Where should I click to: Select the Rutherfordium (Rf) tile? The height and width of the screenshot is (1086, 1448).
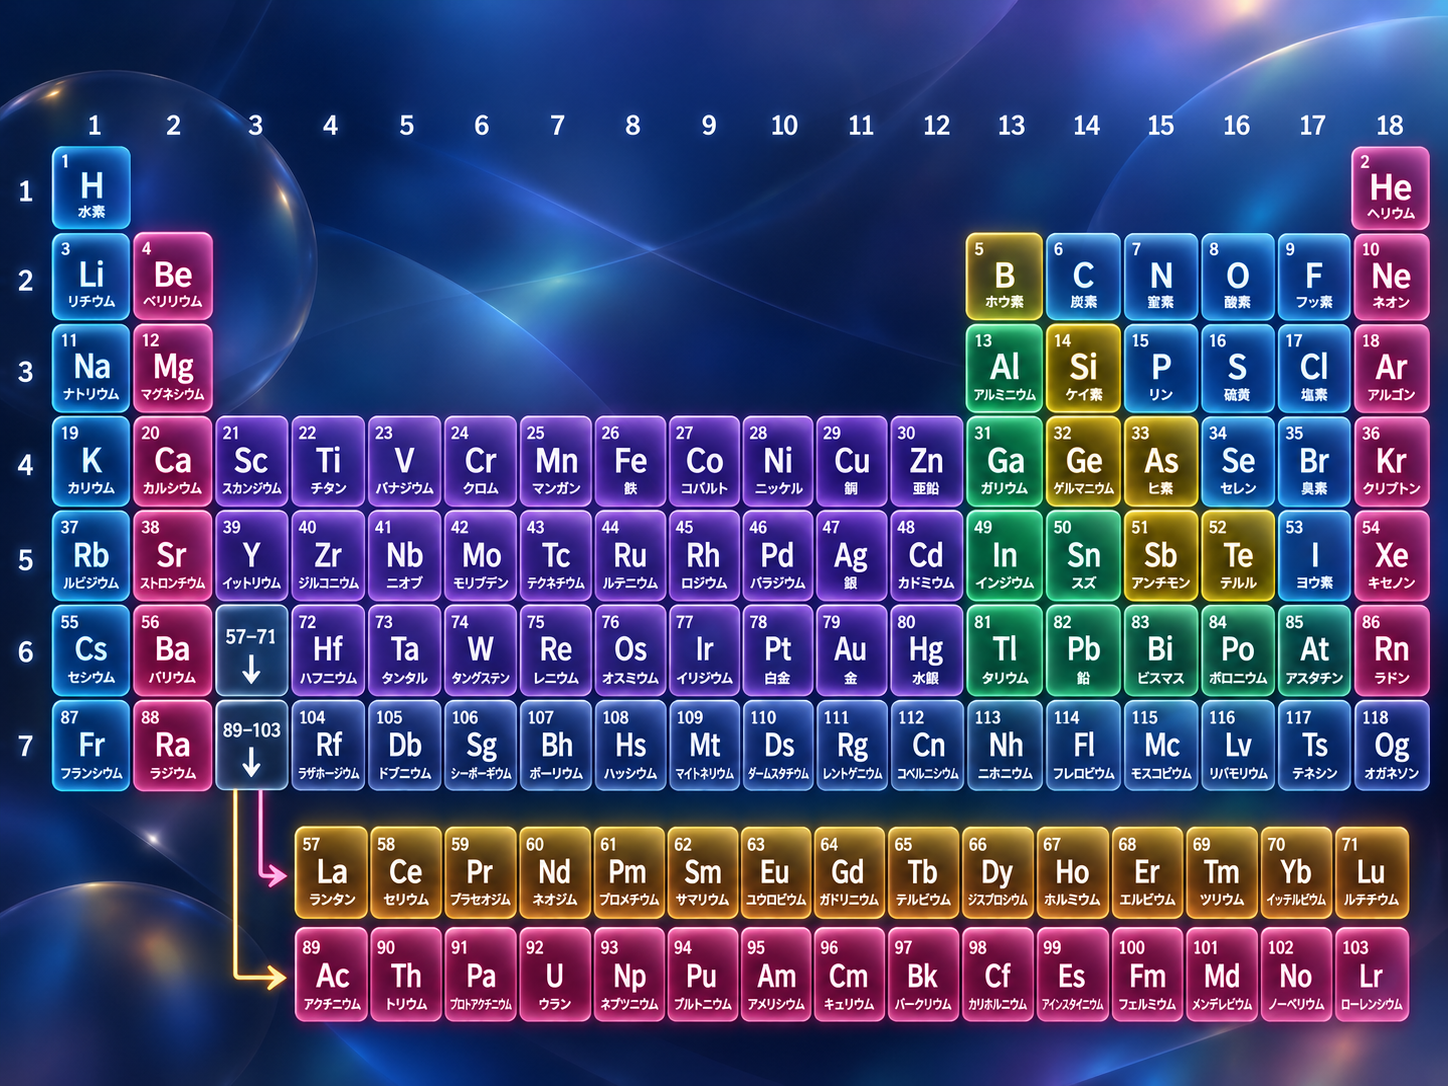(x=328, y=745)
